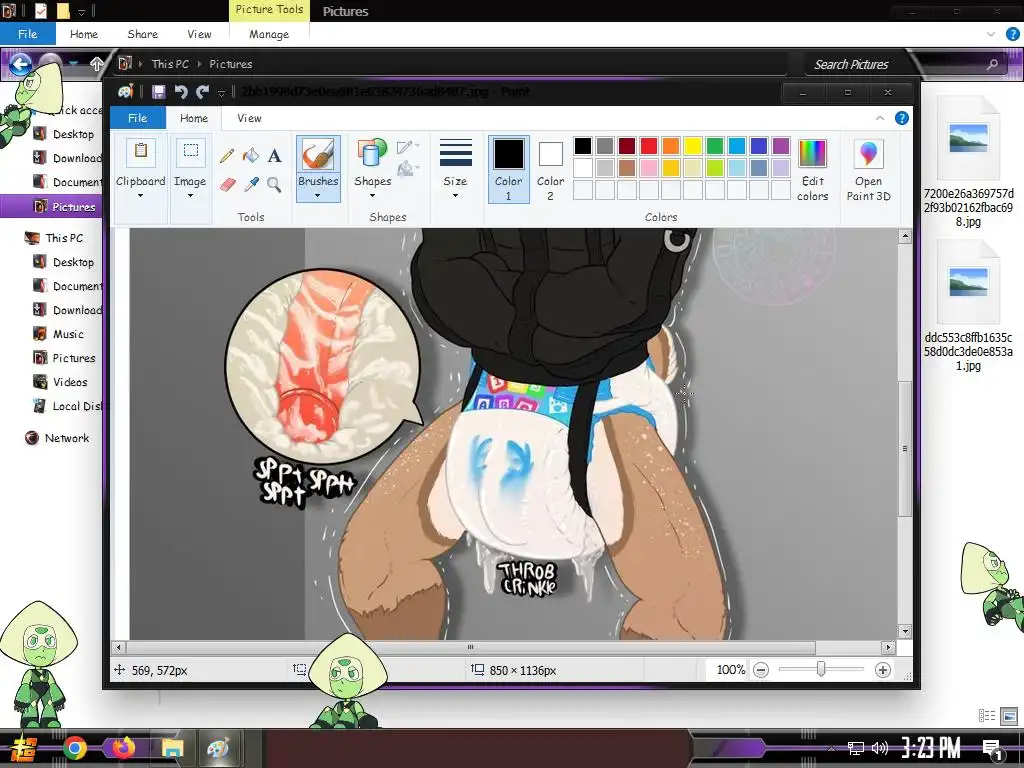This screenshot has height=768, width=1024.
Task: Open File Explorer from the taskbar
Action: pyautogui.click(x=172, y=748)
